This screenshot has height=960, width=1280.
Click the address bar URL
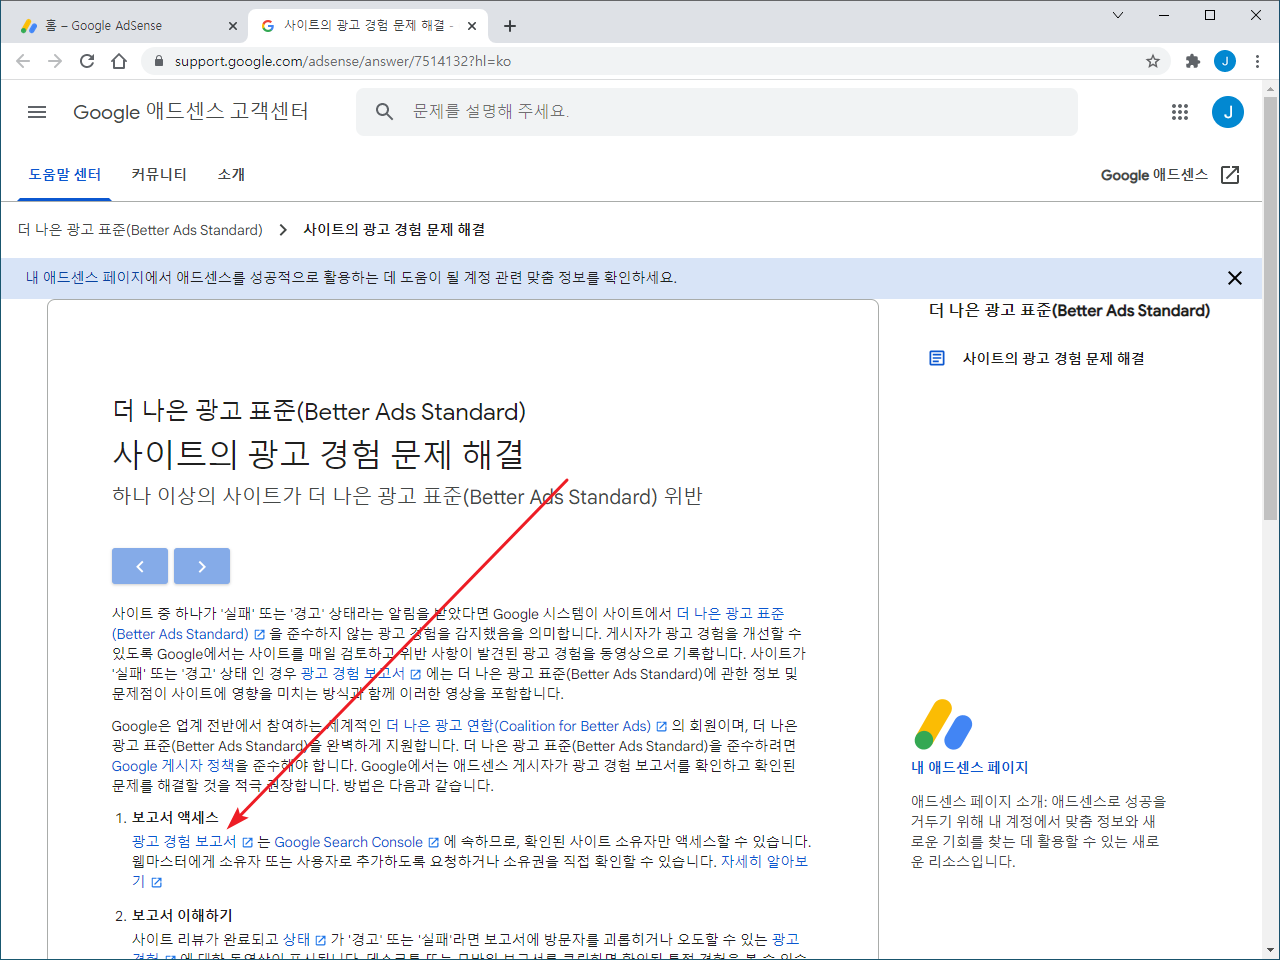click(342, 61)
